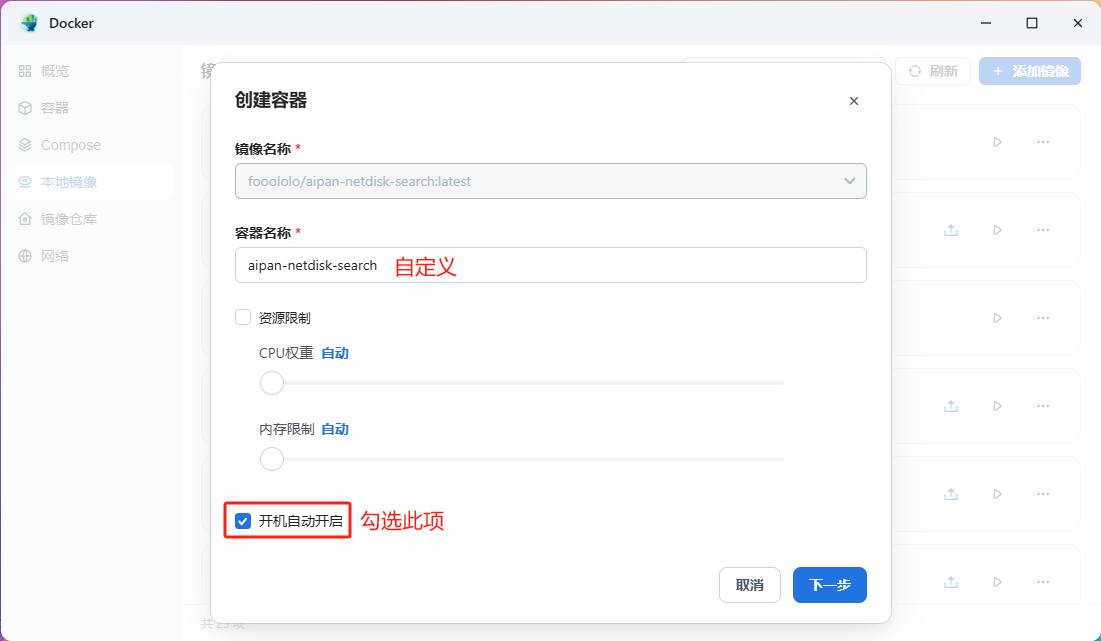The width and height of the screenshot is (1101, 641).
Task: Enable the 资源限制 checkbox
Action: pos(243,317)
